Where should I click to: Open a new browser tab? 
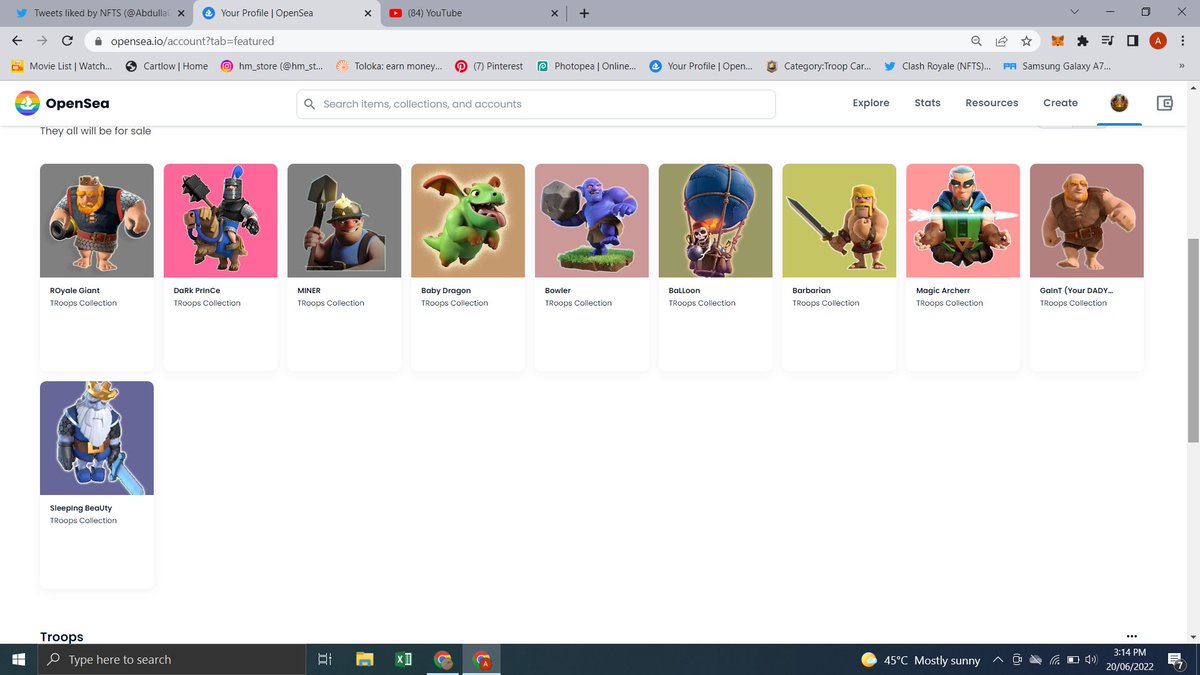[x=584, y=13]
